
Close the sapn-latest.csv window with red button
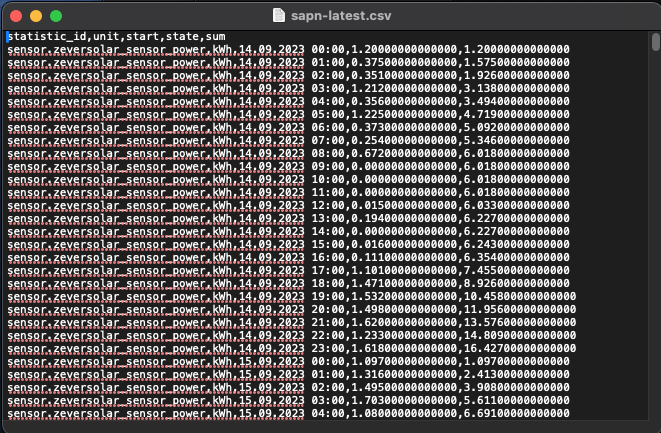tap(16, 16)
